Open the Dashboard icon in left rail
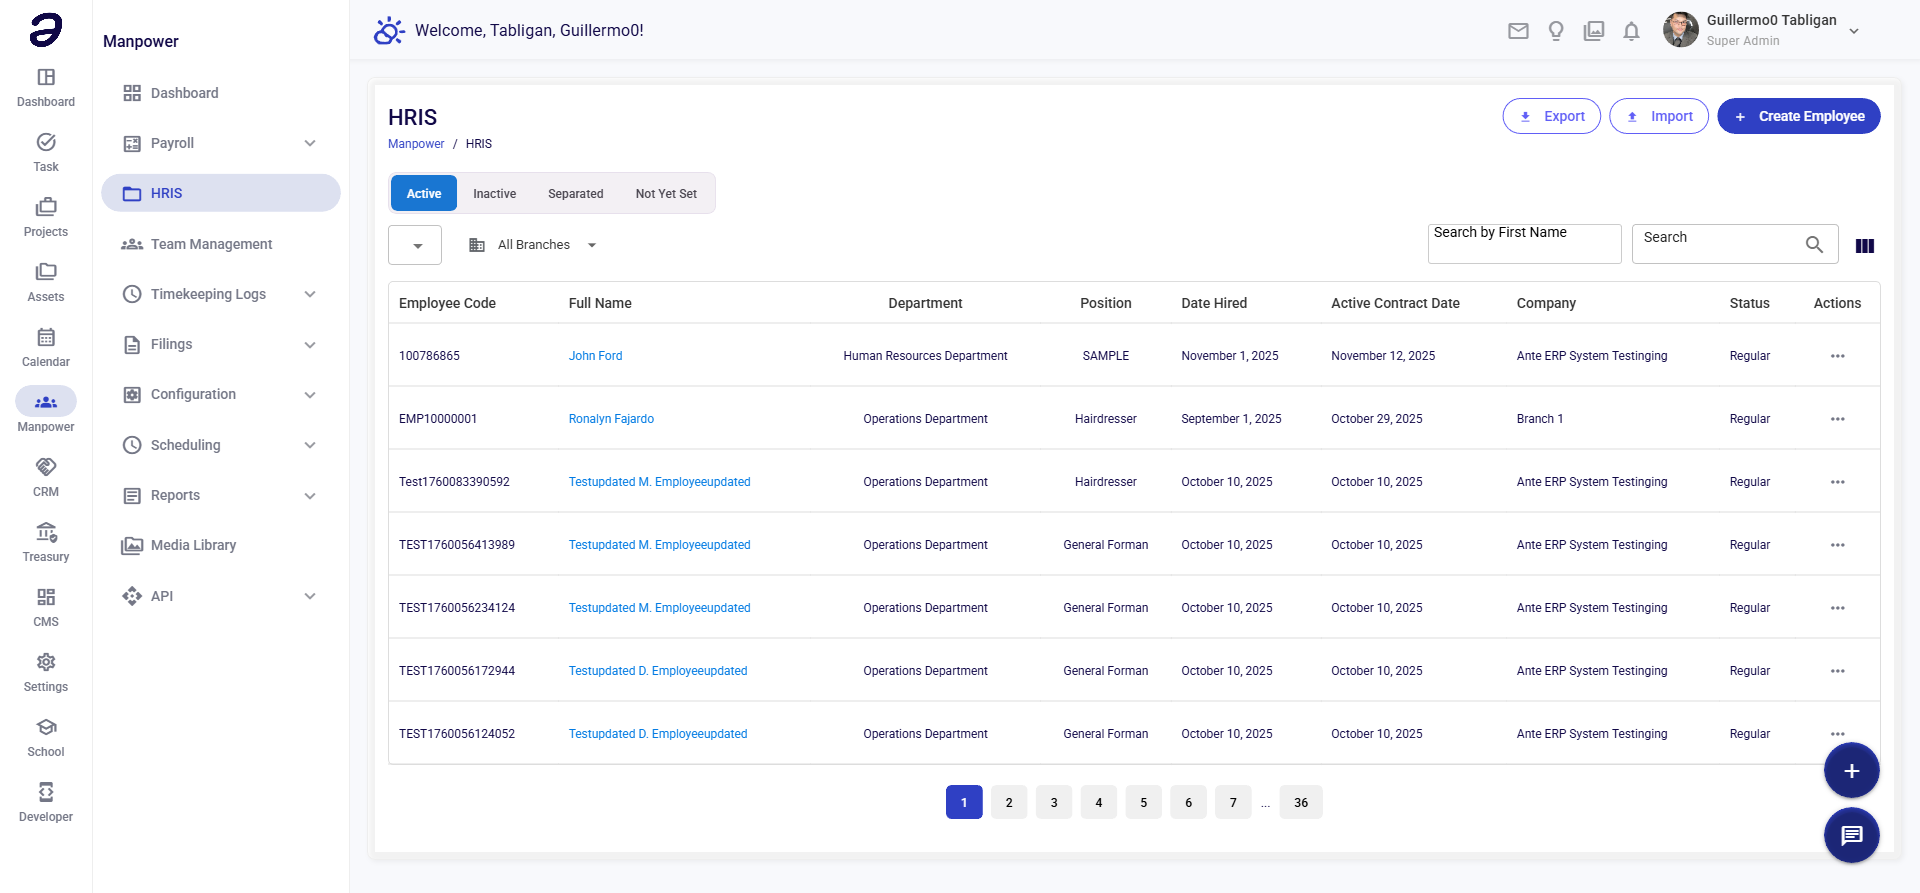The width and height of the screenshot is (1920, 893). coord(46,77)
